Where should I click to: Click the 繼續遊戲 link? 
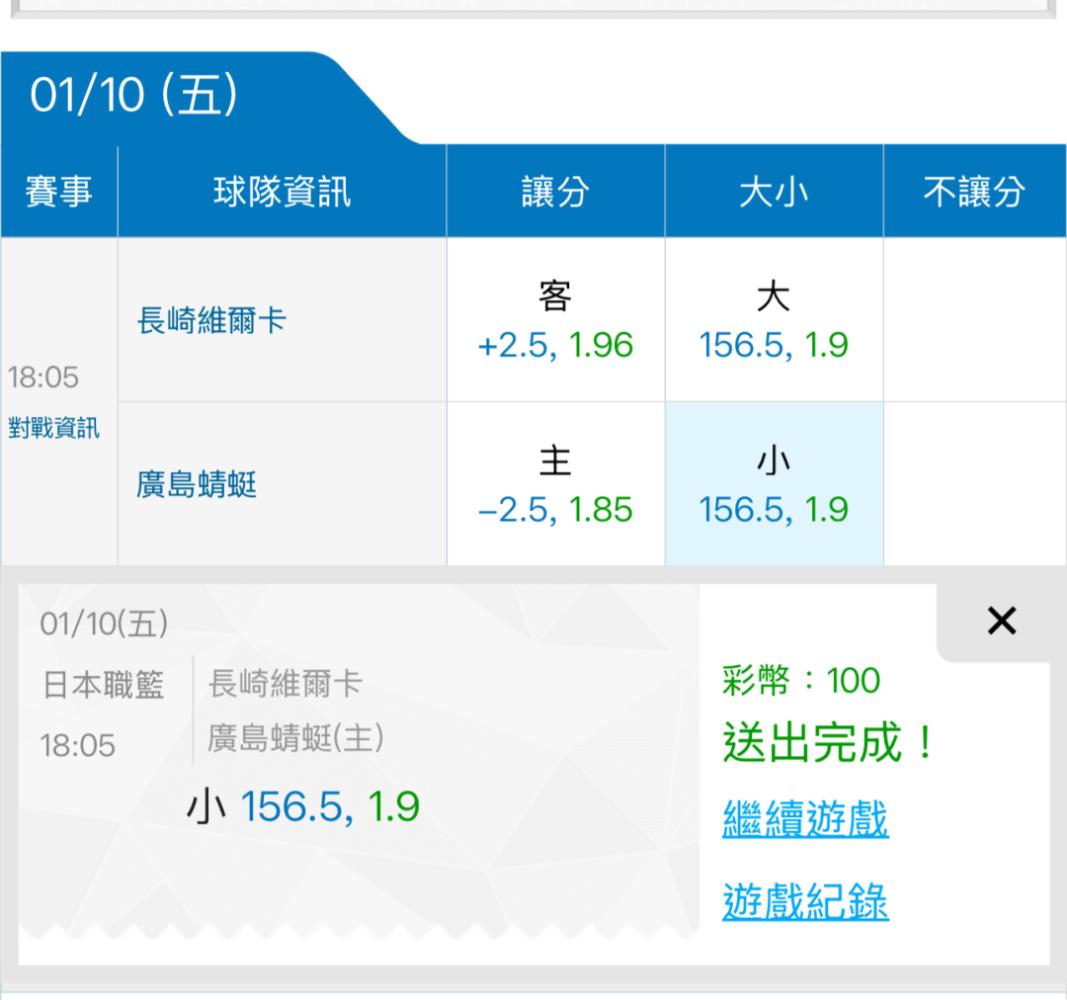pyautogui.click(x=804, y=821)
